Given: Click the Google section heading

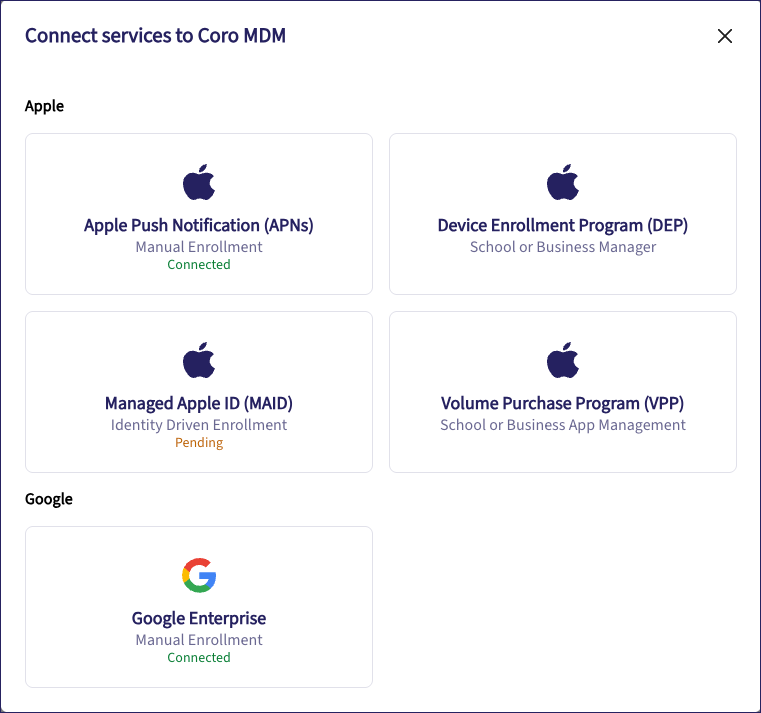Looking at the screenshot, I should [49, 499].
